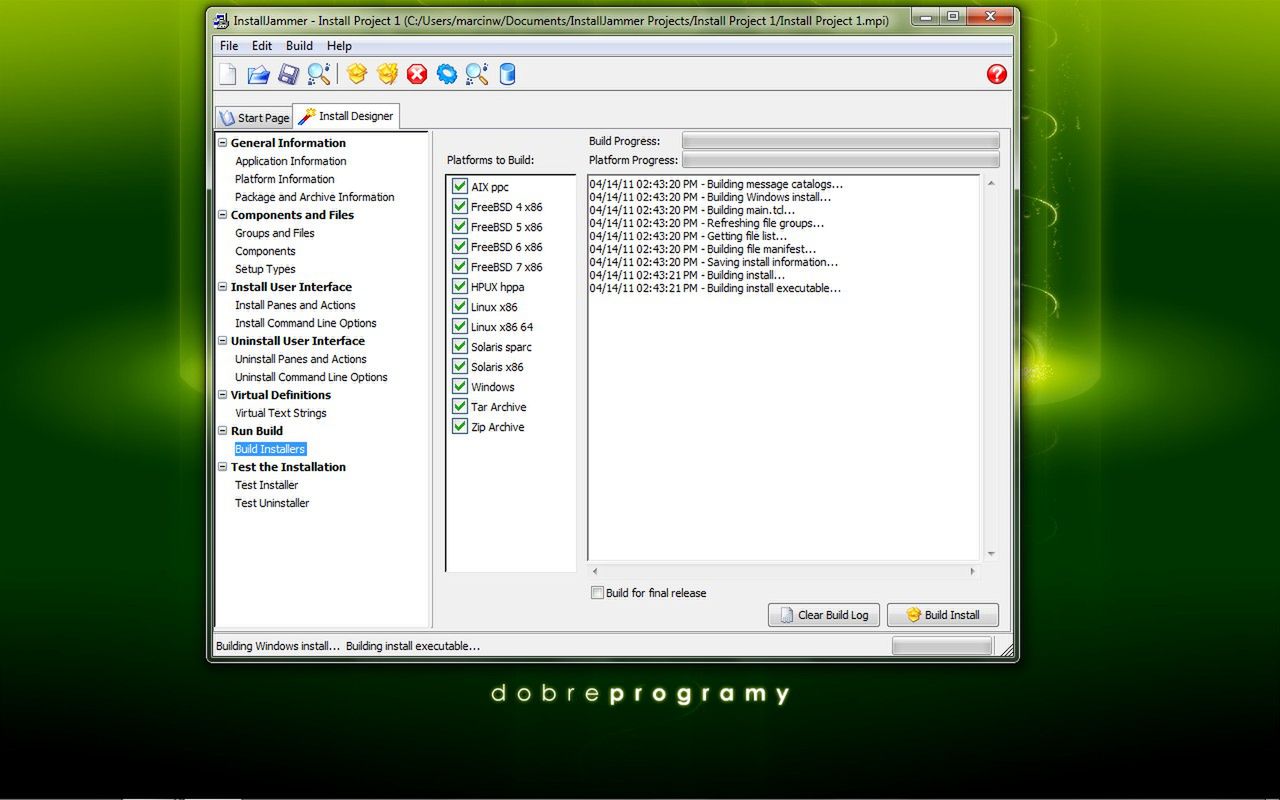
Task: Click the build log scroll-right arrow
Action: pyautogui.click(x=972, y=572)
